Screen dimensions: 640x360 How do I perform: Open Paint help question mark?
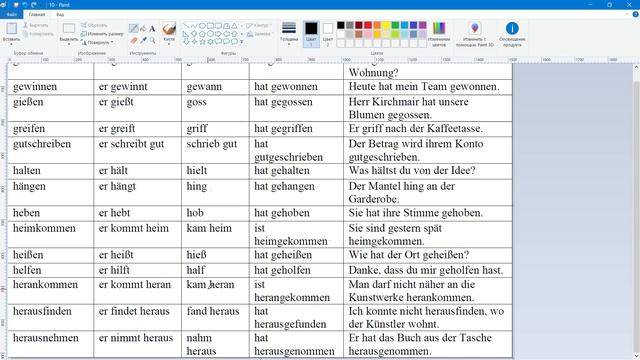635,14
